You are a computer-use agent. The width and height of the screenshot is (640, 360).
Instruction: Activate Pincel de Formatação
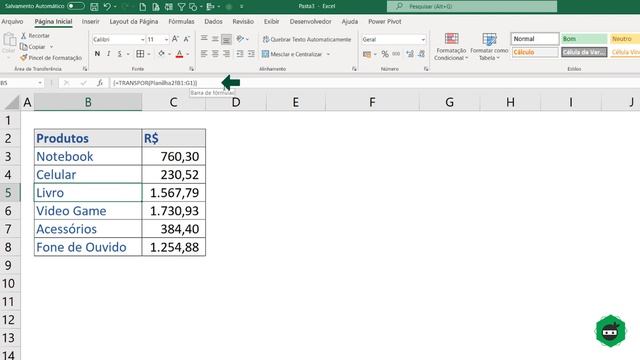coord(51,58)
